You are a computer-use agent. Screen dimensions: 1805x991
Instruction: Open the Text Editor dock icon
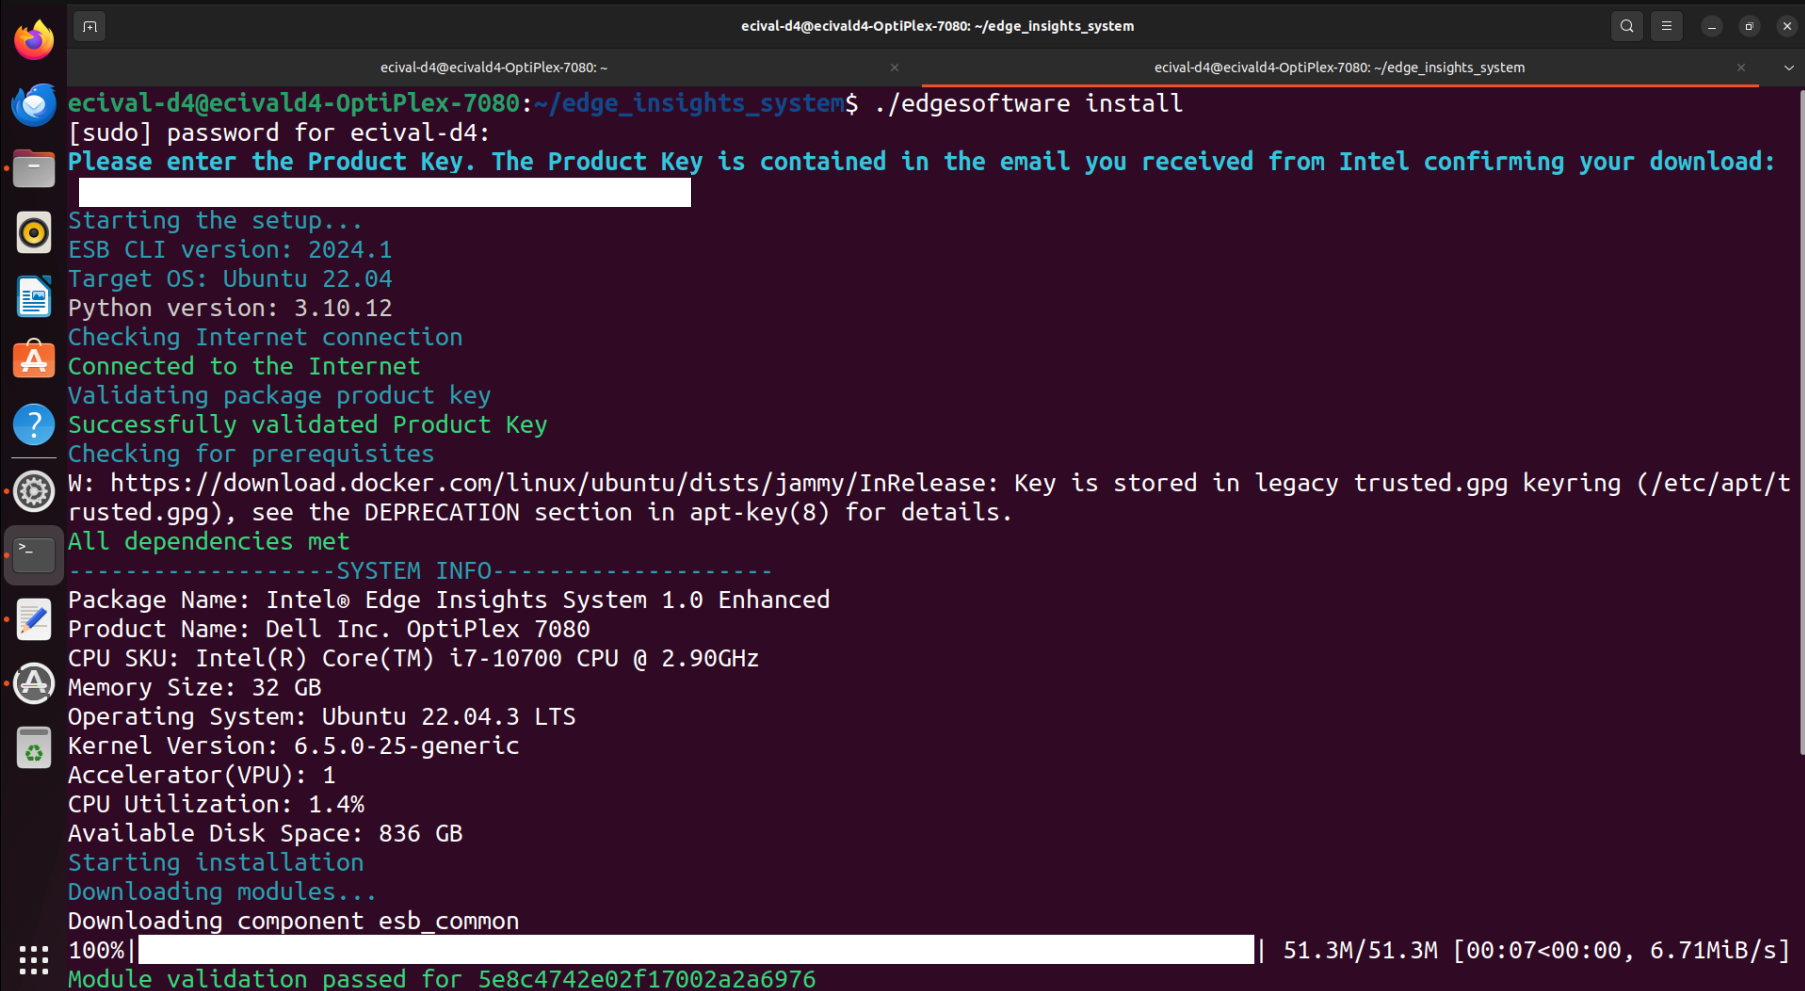click(x=34, y=619)
